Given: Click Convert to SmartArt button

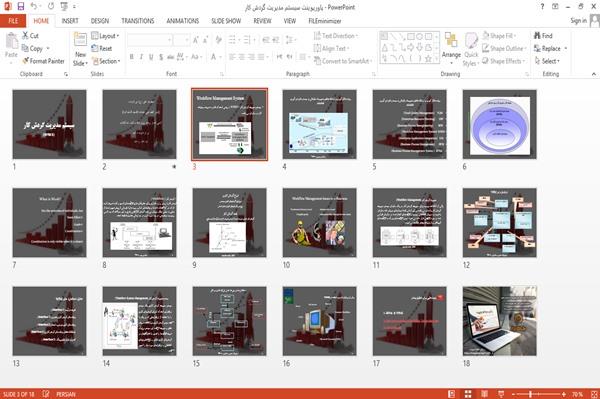Looking at the screenshot, I should 343,61.
